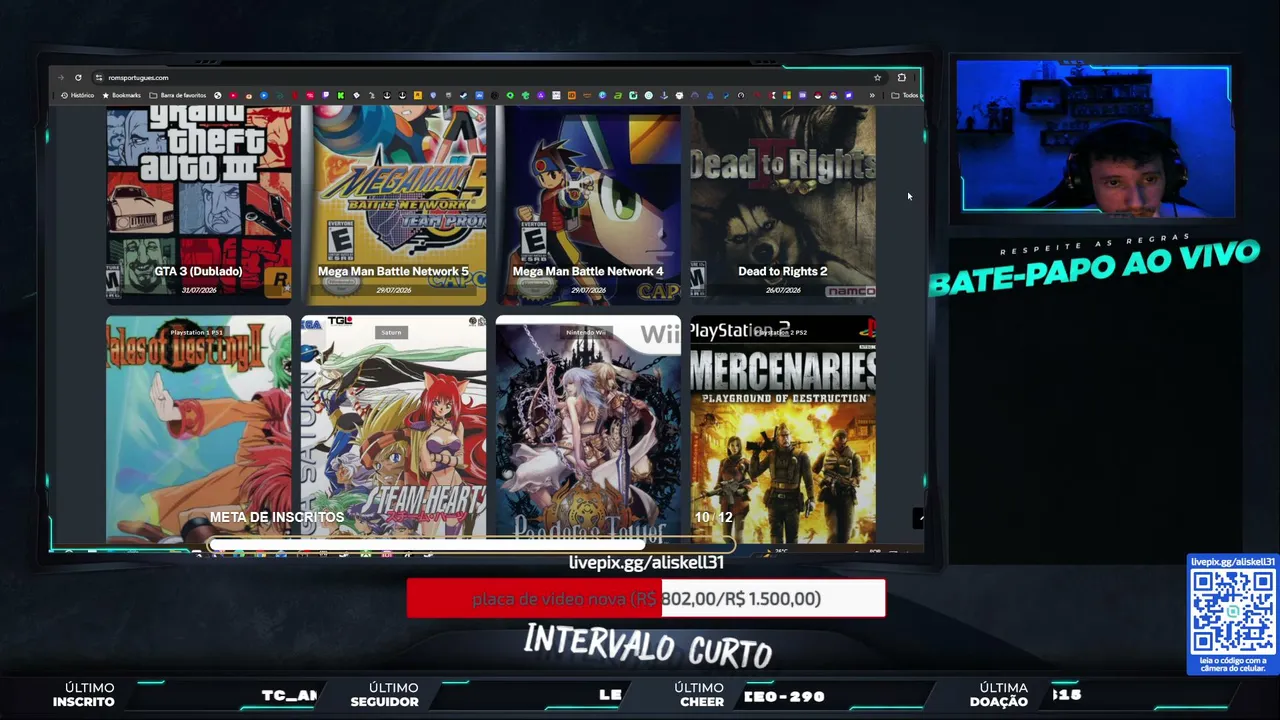Click the ÚLTIMO INSCRITO label
Screen dimensions: 1280x720
tap(84, 695)
